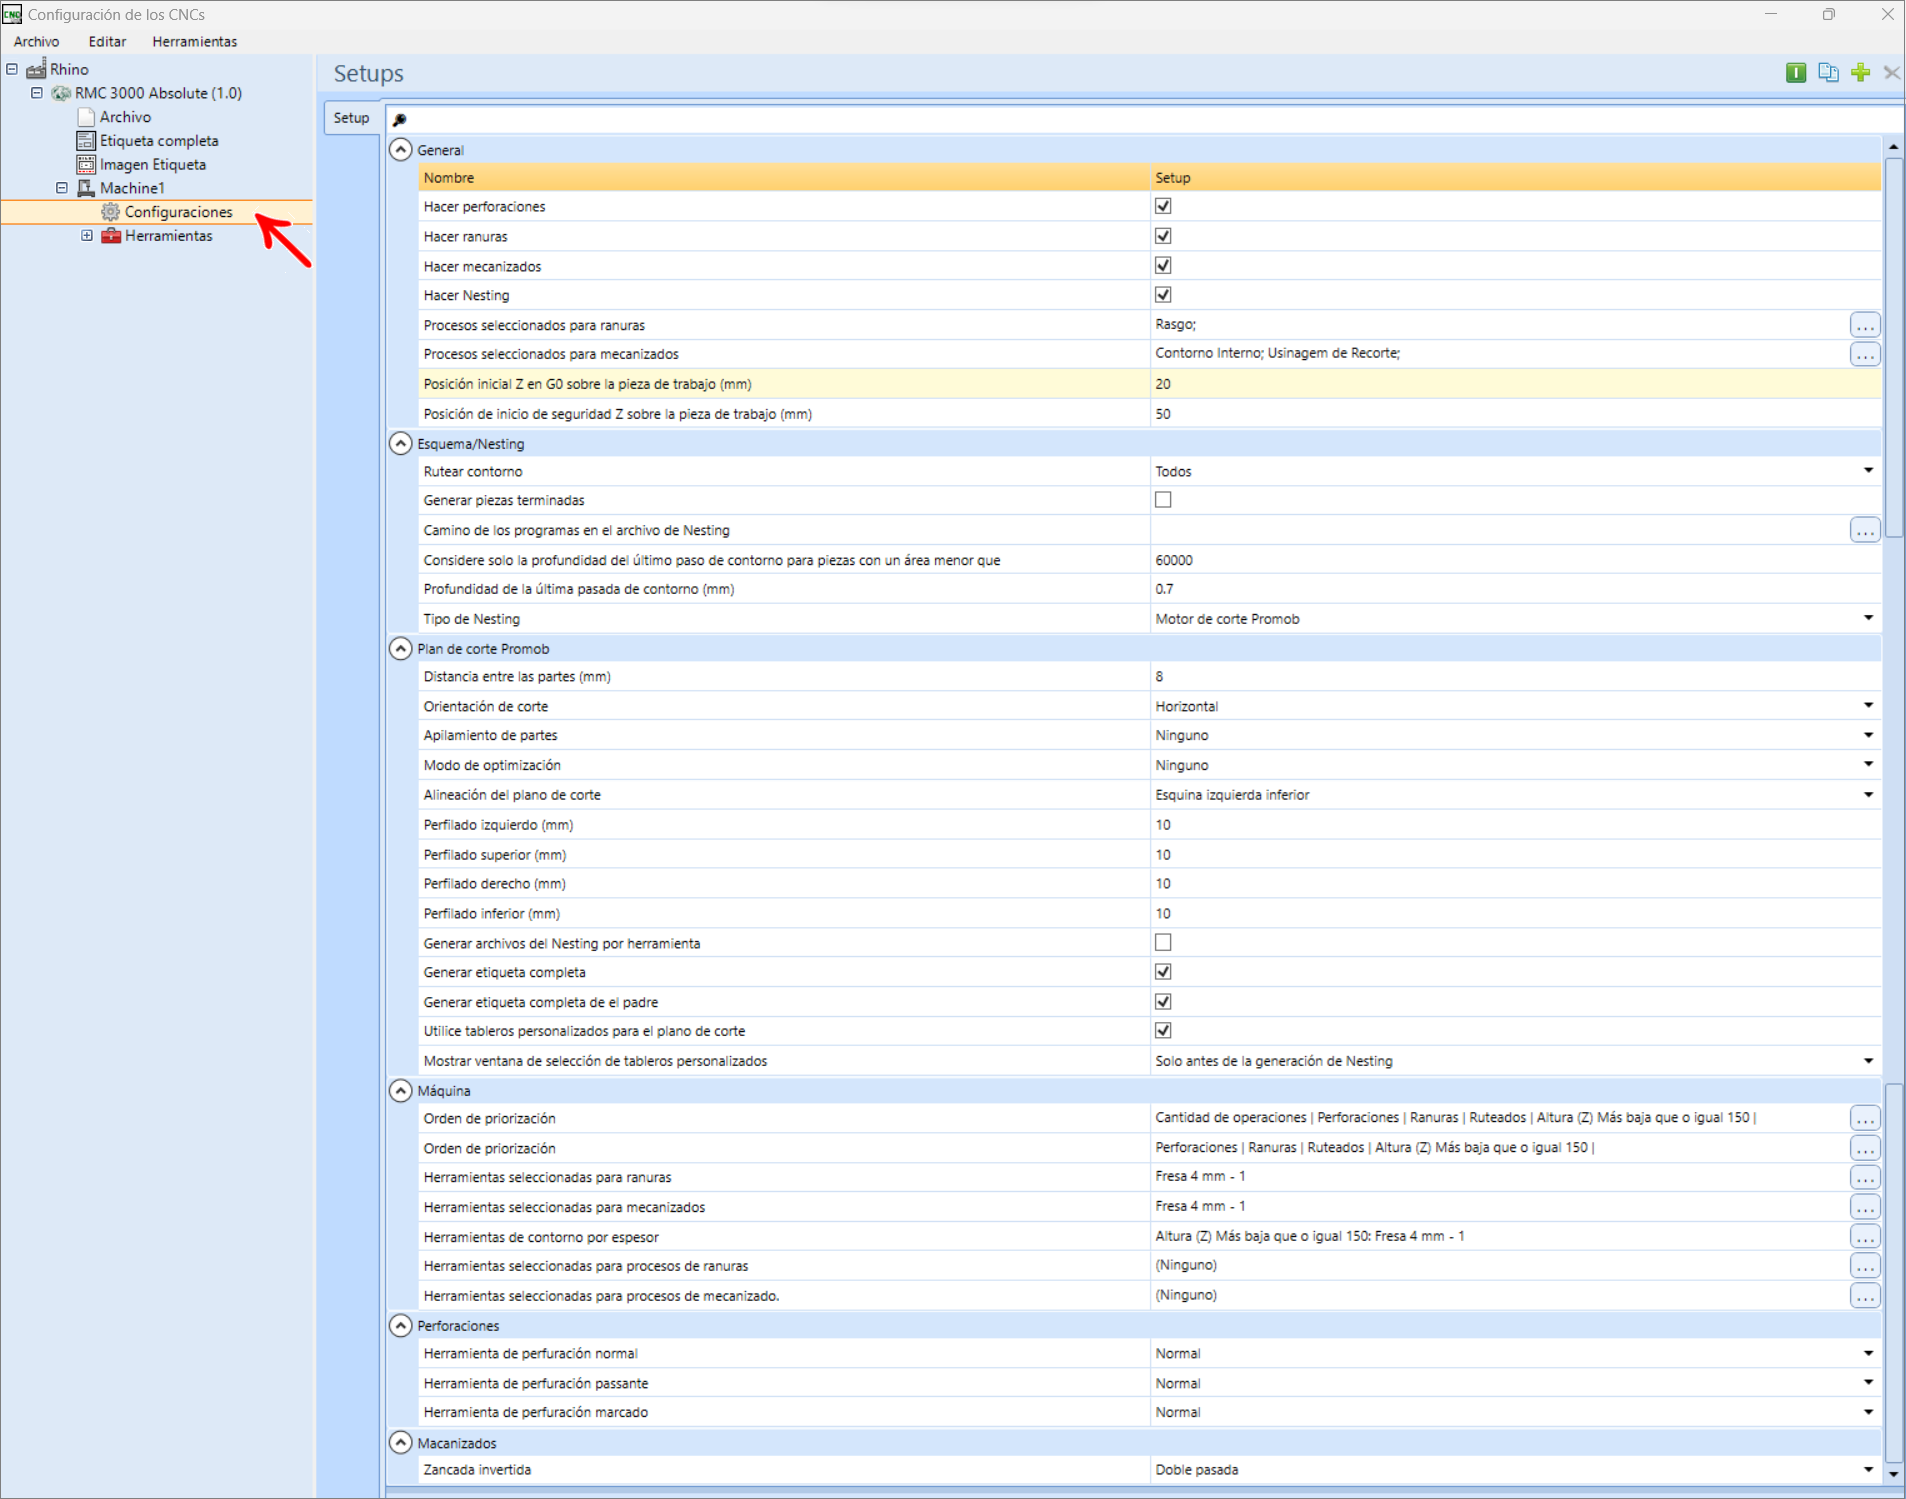Toggle Generar etiqueta completa checkbox
The height and width of the screenshot is (1499, 1906).
[x=1163, y=972]
